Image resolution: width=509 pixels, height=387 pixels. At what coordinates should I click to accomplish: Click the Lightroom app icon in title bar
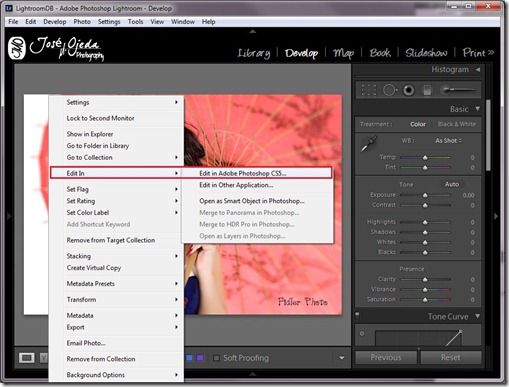pyautogui.click(x=10, y=8)
